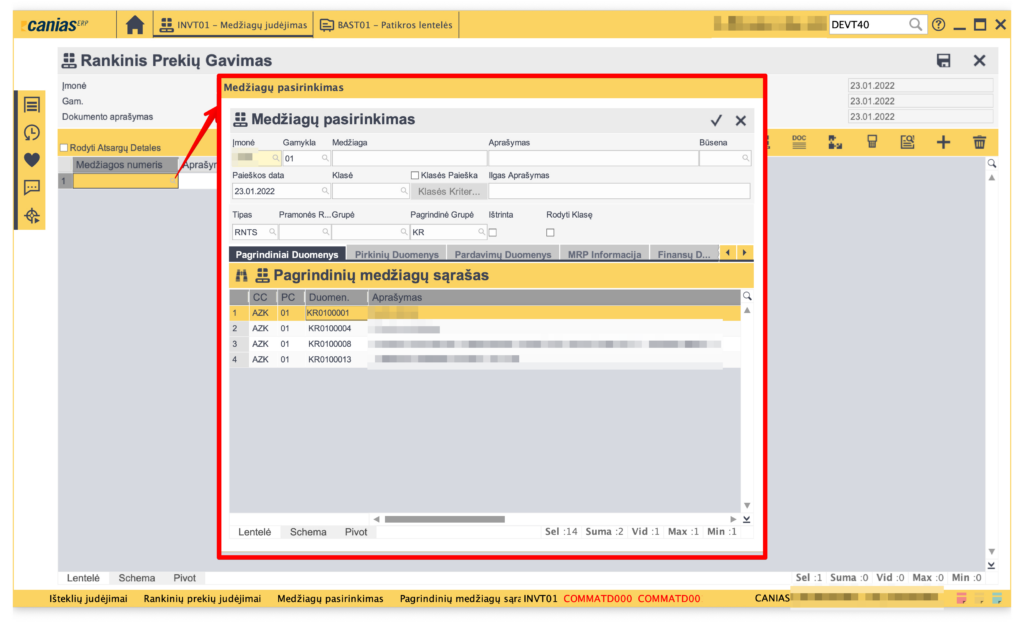Click the binoculars search icon
Image resolution: width=1024 pixels, height=622 pixels.
(241, 276)
